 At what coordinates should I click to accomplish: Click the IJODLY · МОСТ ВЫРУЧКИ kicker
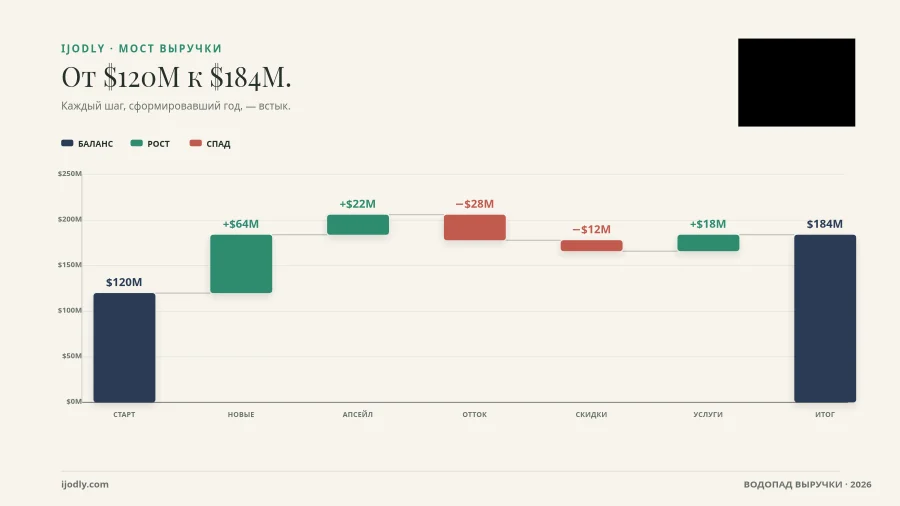pyautogui.click(x=142, y=48)
